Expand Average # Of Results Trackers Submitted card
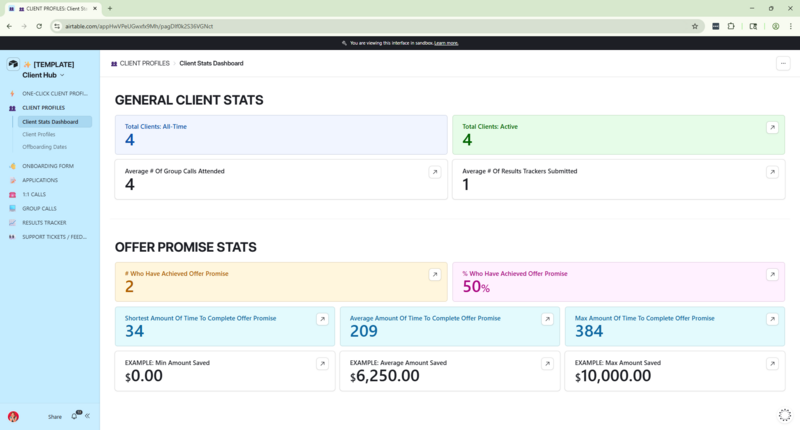The width and height of the screenshot is (800, 430). [x=772, y=172]
